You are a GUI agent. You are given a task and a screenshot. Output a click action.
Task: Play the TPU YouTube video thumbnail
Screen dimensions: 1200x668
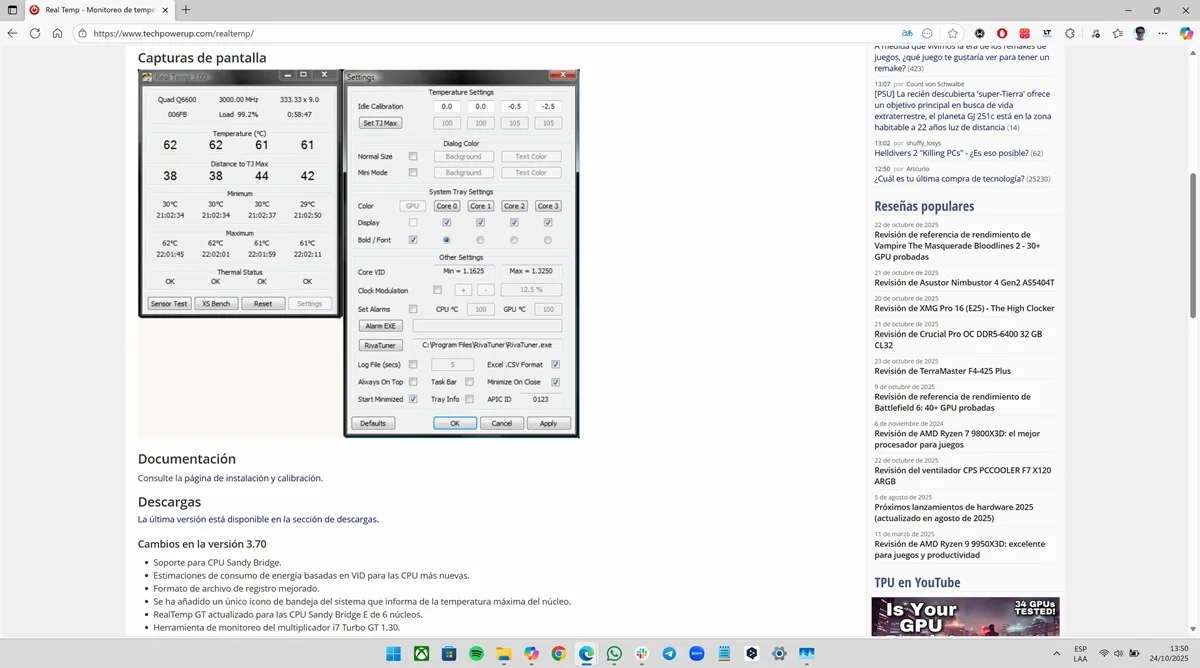click(x=965, y=617)
